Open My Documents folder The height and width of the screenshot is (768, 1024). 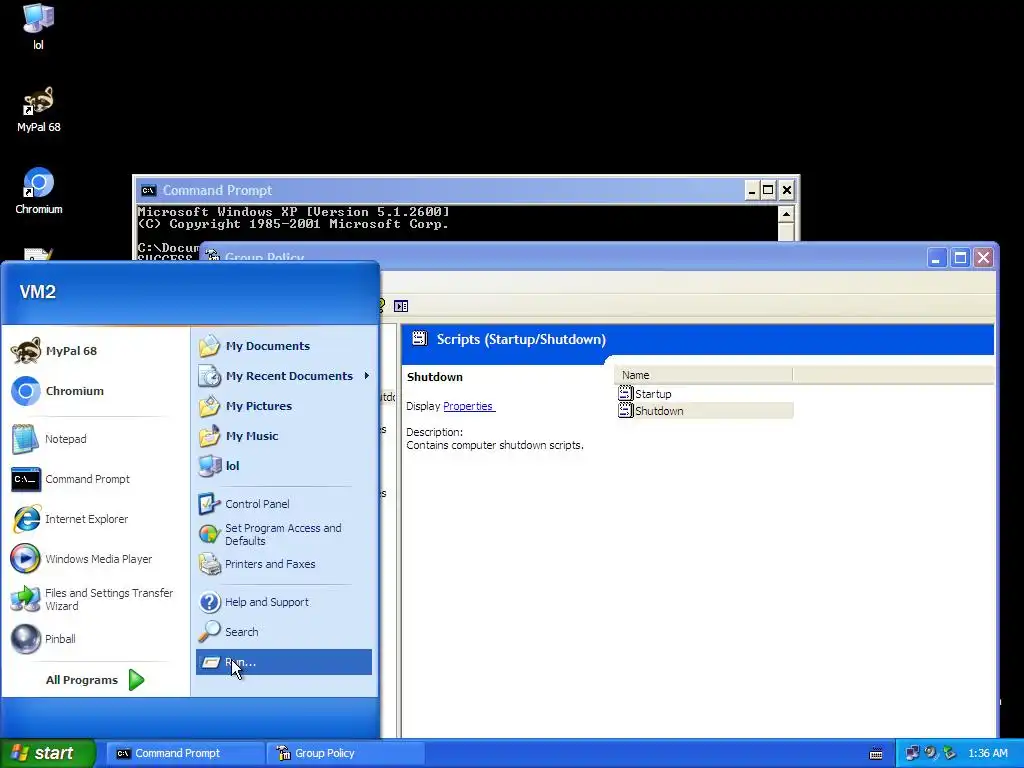[283, 346]
